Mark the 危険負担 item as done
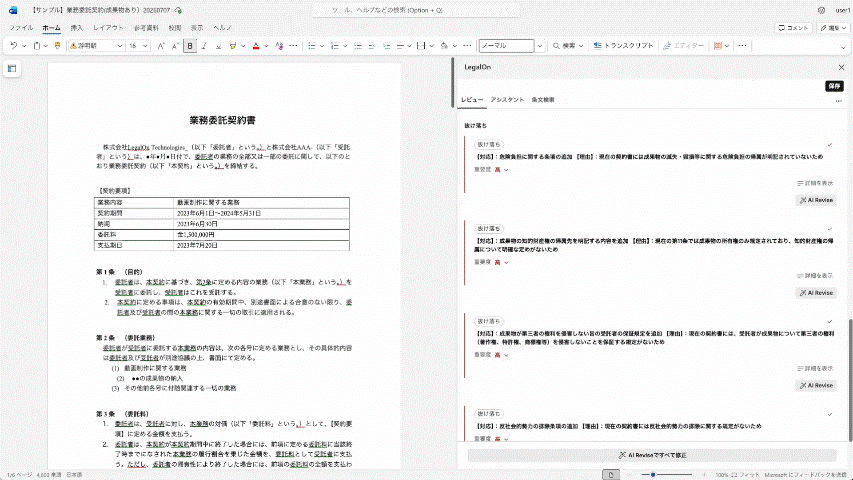Viewport: 853px width, 480px height. pos(830,145)
